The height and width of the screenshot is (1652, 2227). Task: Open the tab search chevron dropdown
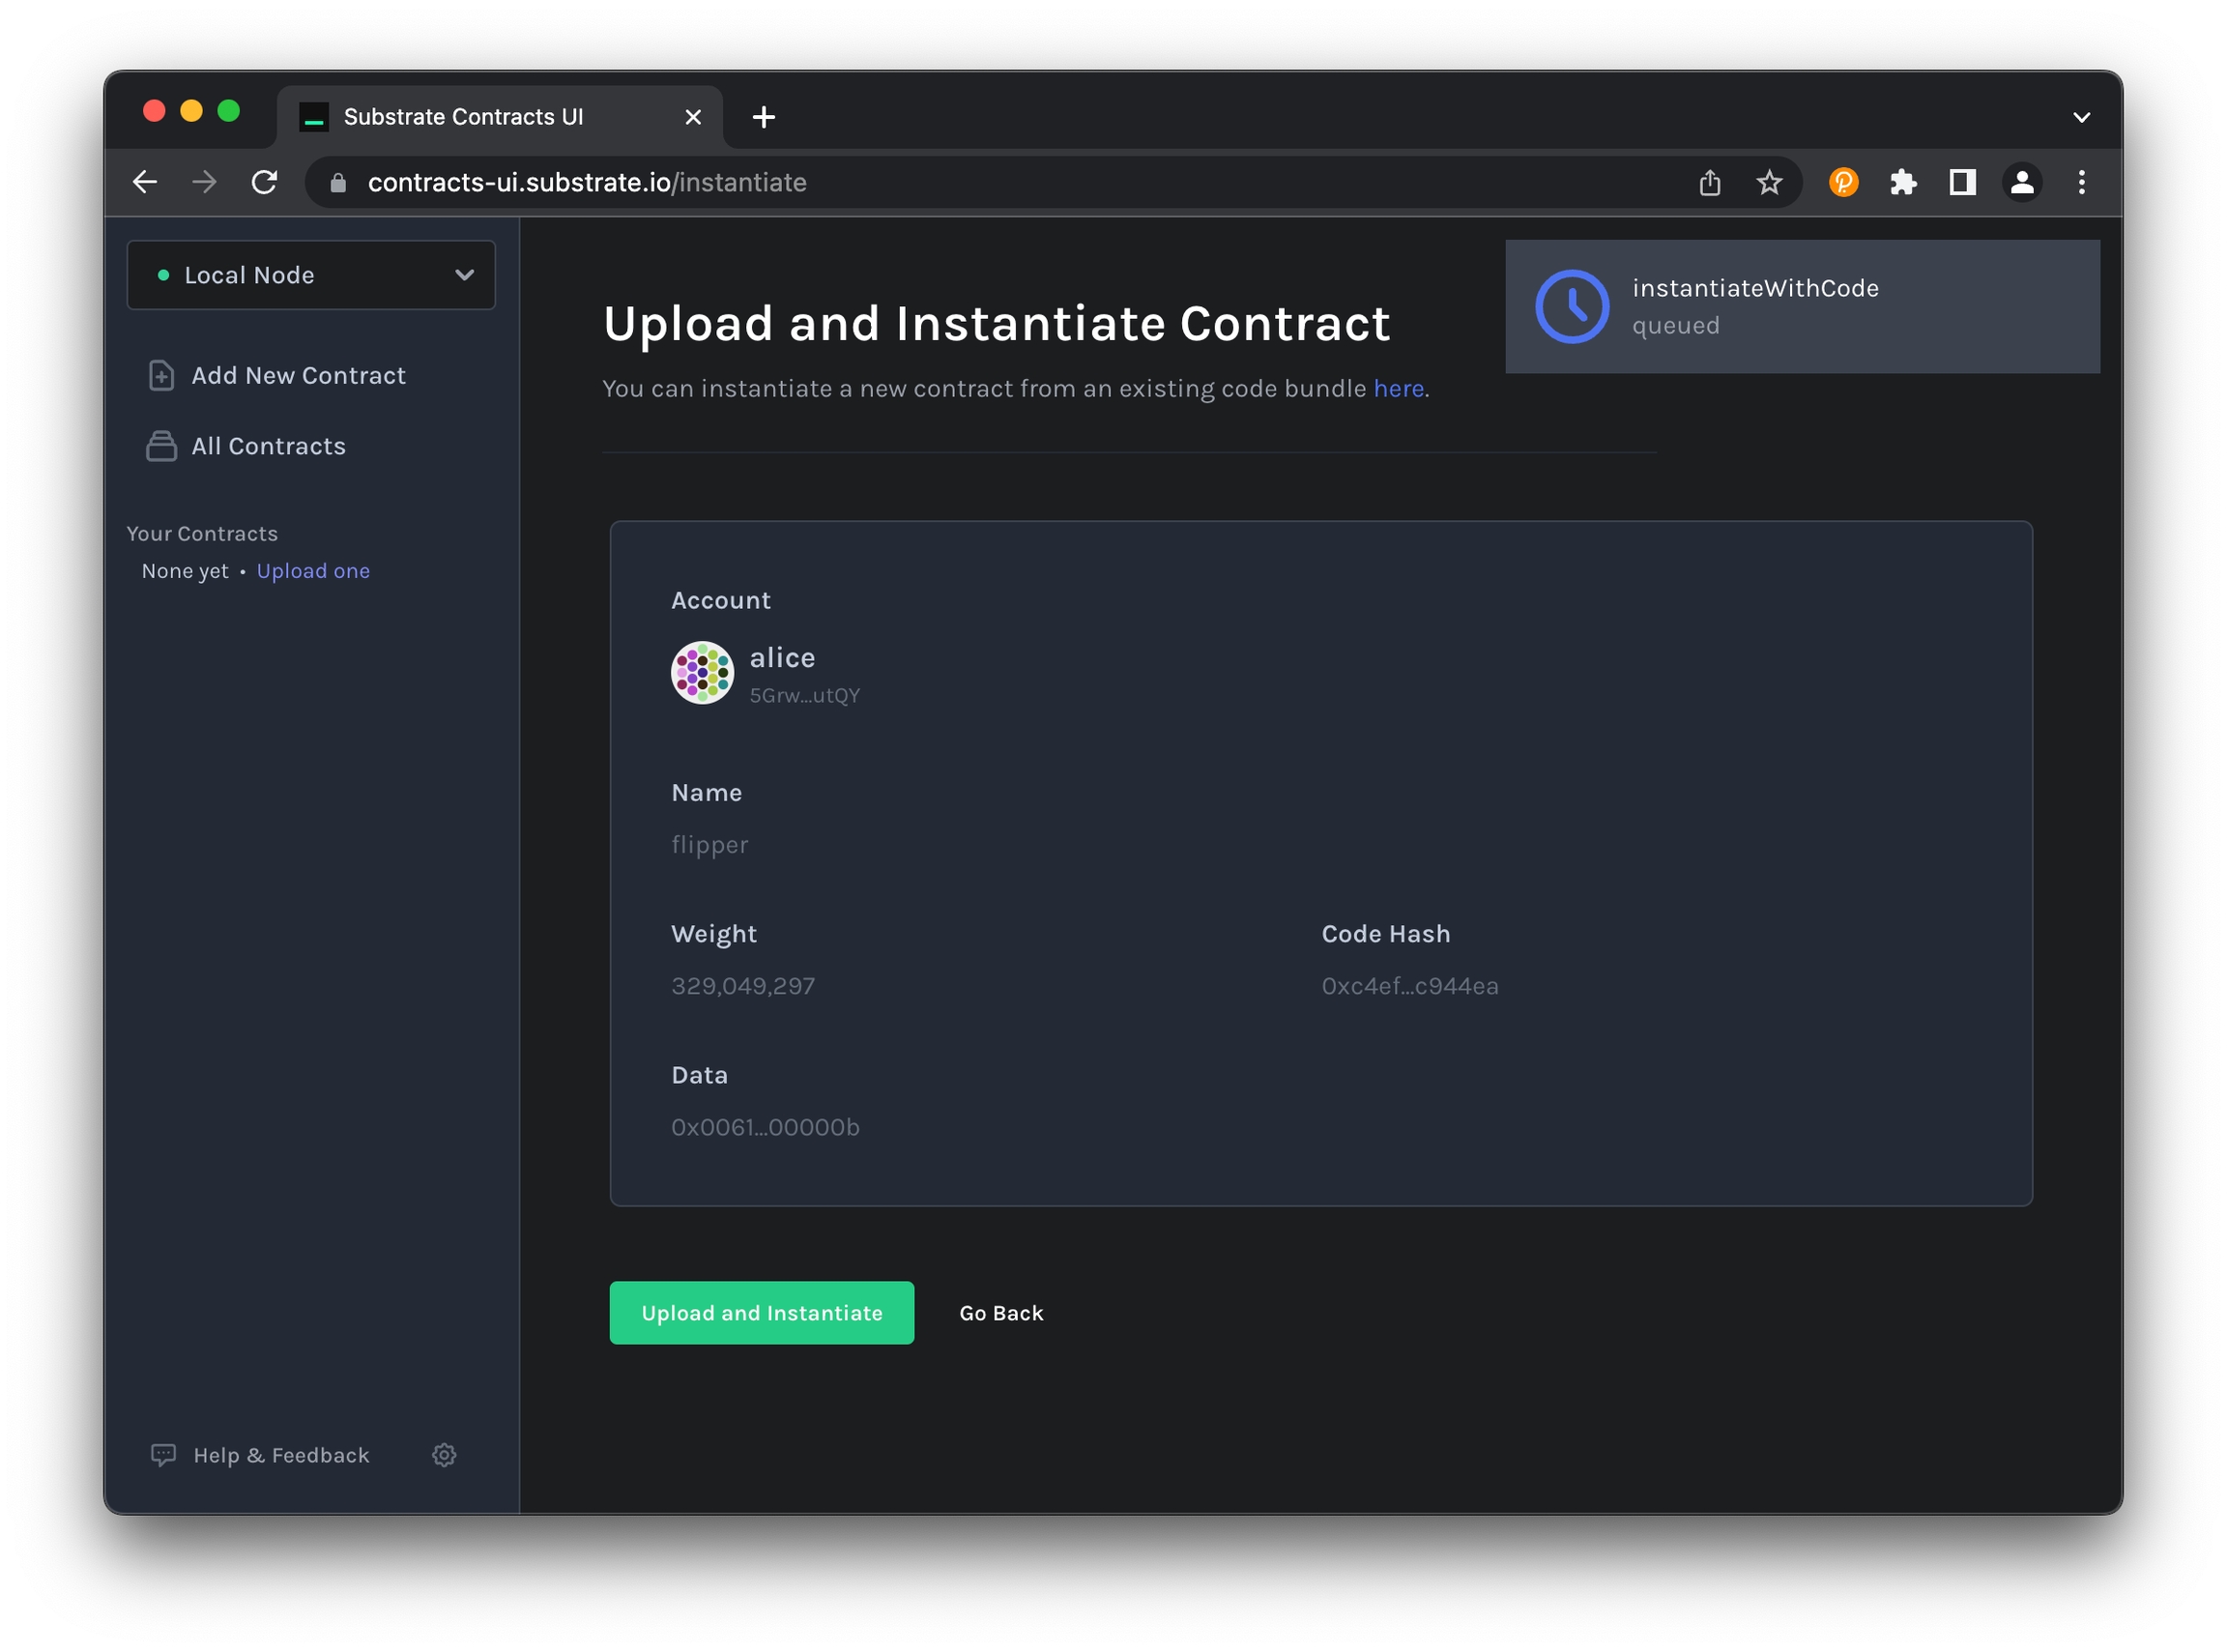(x=2081, y=117)
